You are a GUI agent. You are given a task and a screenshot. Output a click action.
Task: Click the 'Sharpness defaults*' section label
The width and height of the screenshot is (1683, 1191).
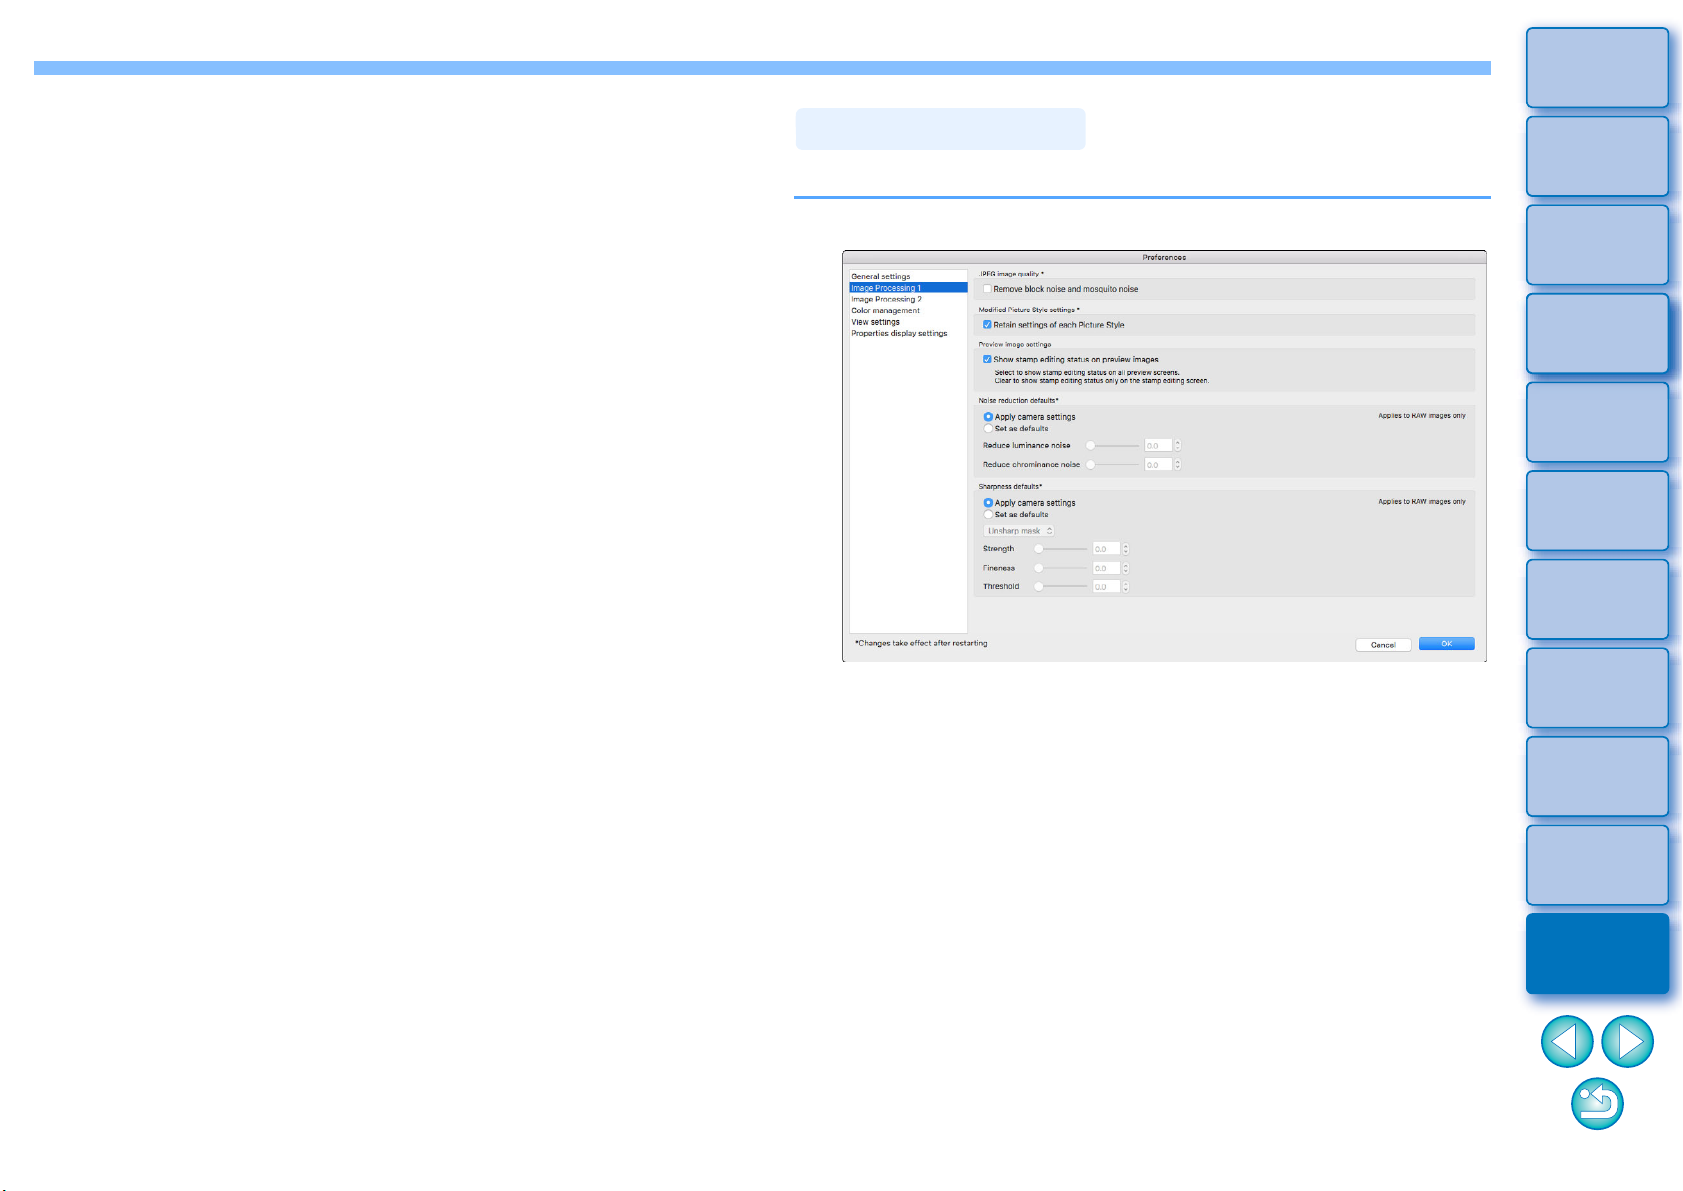tap(1010, 486)
